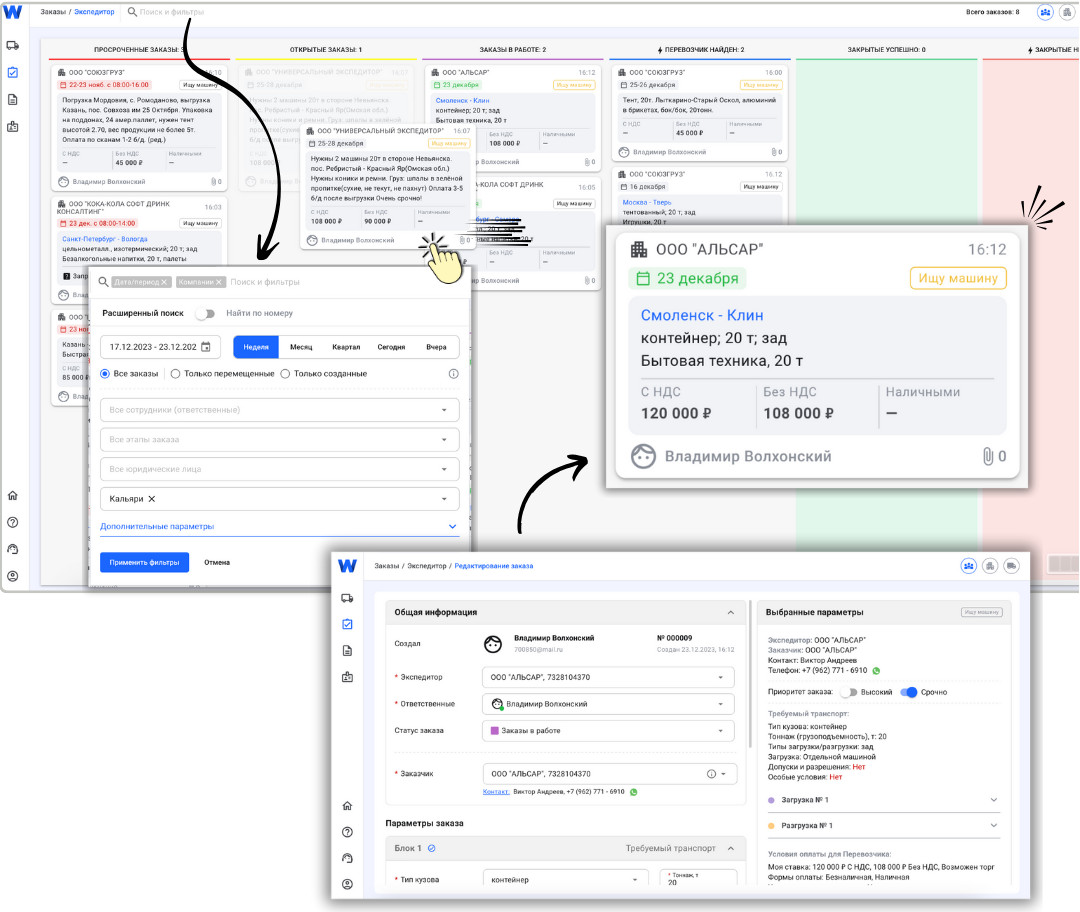
Task: Click edit badge icon next to Блок 1
Action: click(431, 849)
